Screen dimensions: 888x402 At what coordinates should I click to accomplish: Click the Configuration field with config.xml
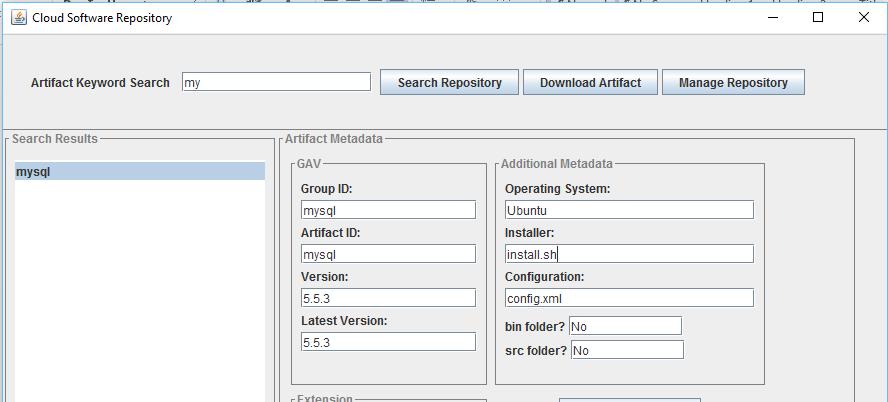click(629, 298)
